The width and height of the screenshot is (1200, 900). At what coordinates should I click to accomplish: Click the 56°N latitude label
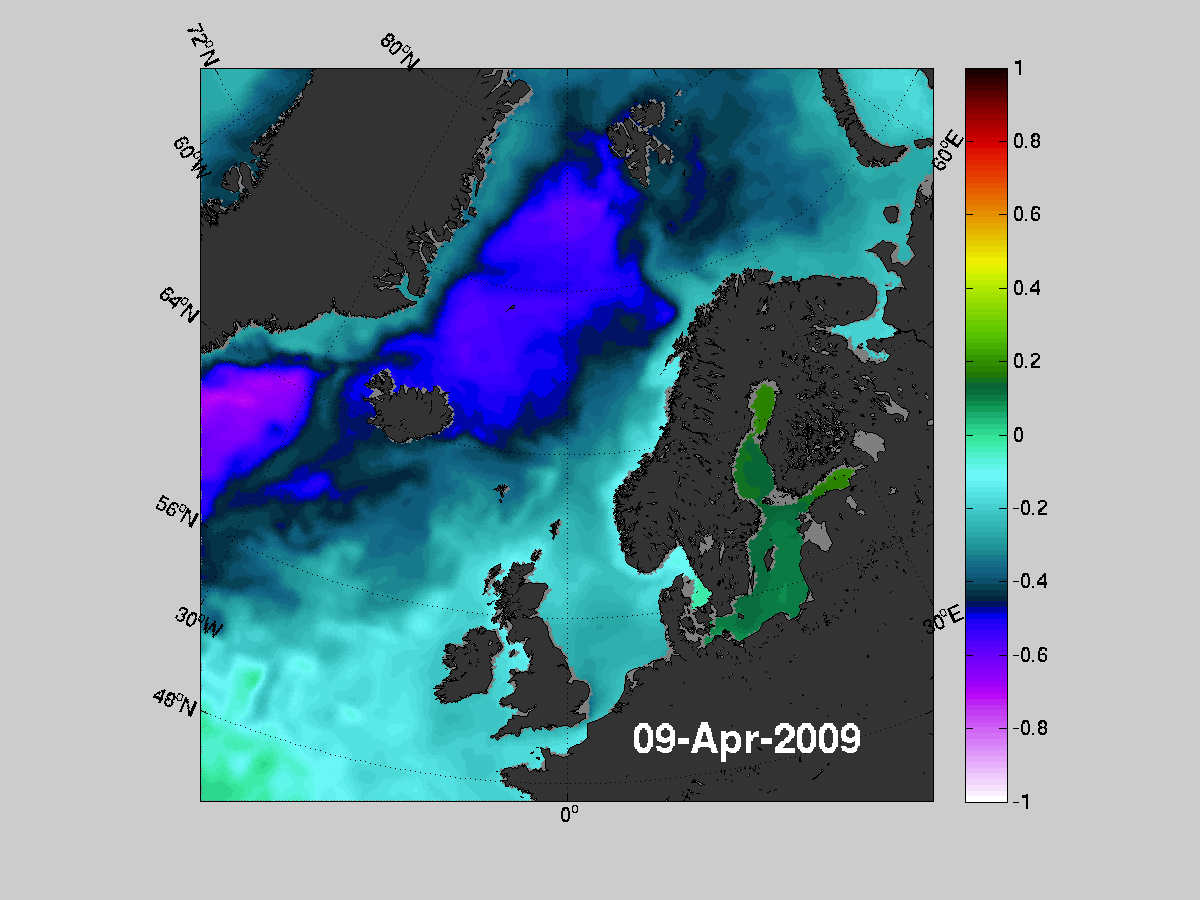point(177,510)
